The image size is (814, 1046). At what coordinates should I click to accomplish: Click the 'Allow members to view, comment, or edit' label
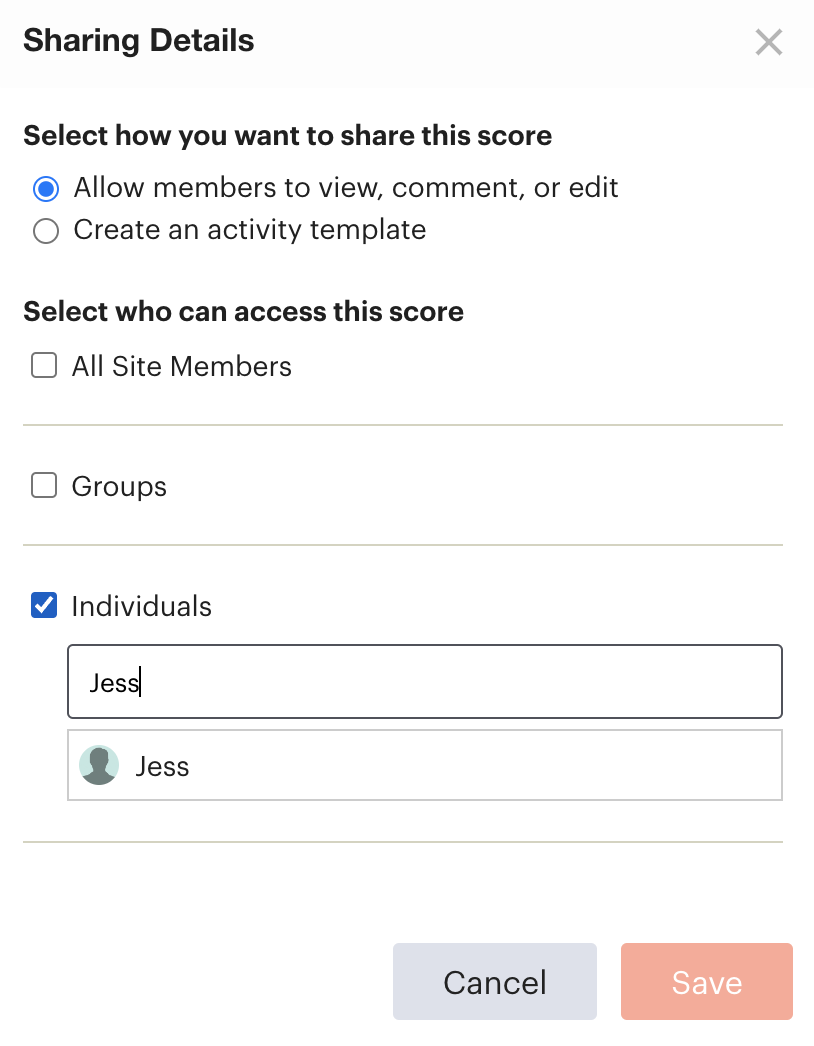click(x=346, y=188)
